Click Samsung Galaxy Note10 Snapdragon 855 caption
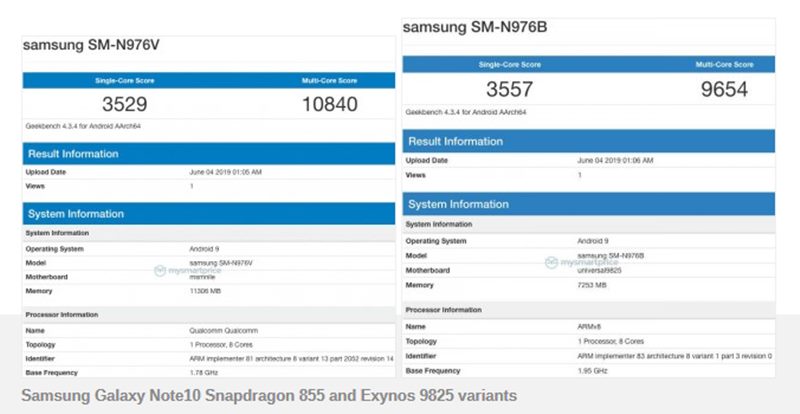This screenshot has height=414, width=800. click(269, 395)
